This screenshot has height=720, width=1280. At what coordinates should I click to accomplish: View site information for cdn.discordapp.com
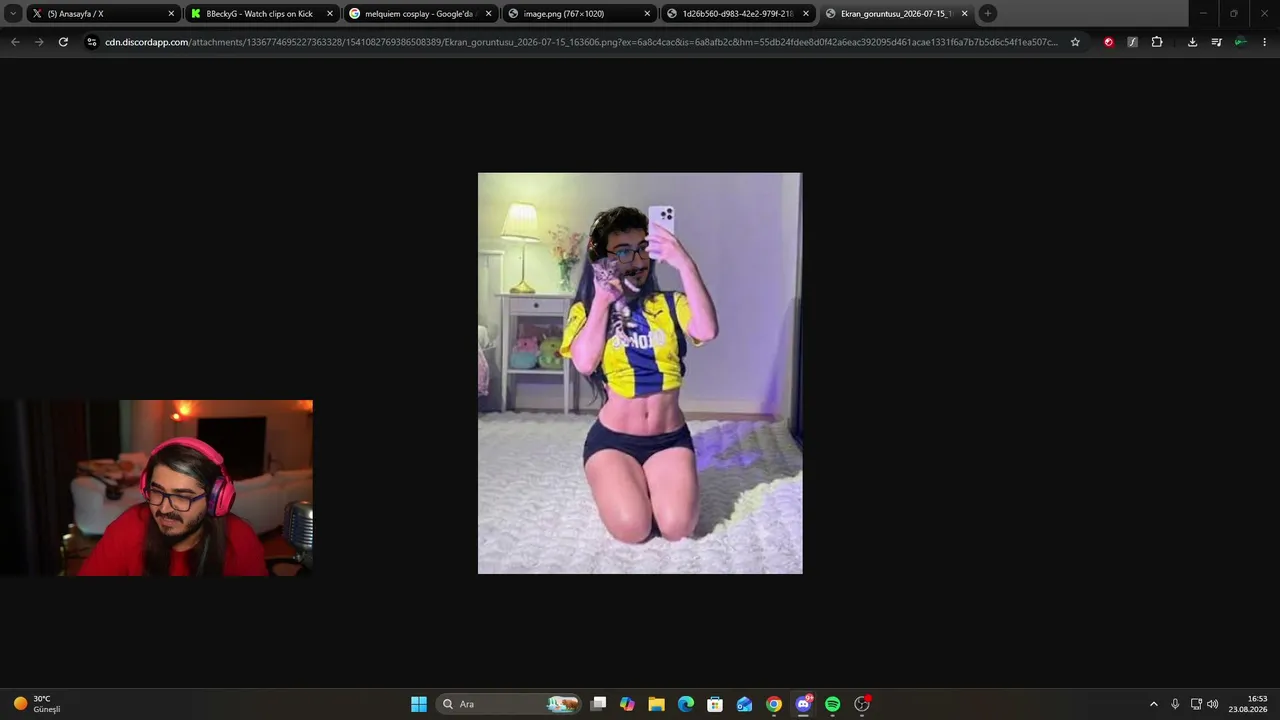click(92, 42)
